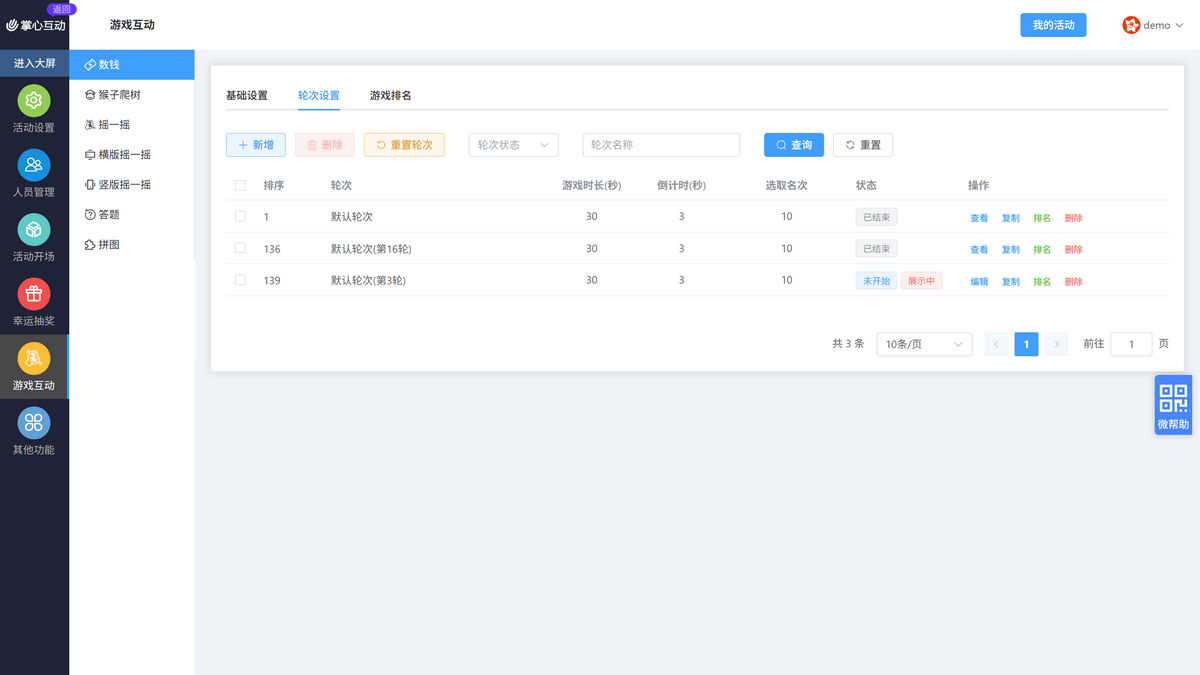Click 编辑 for 默认轮次(第3轮)
1200x675 pixels.
pyautogui.click(x=979, y=282)
